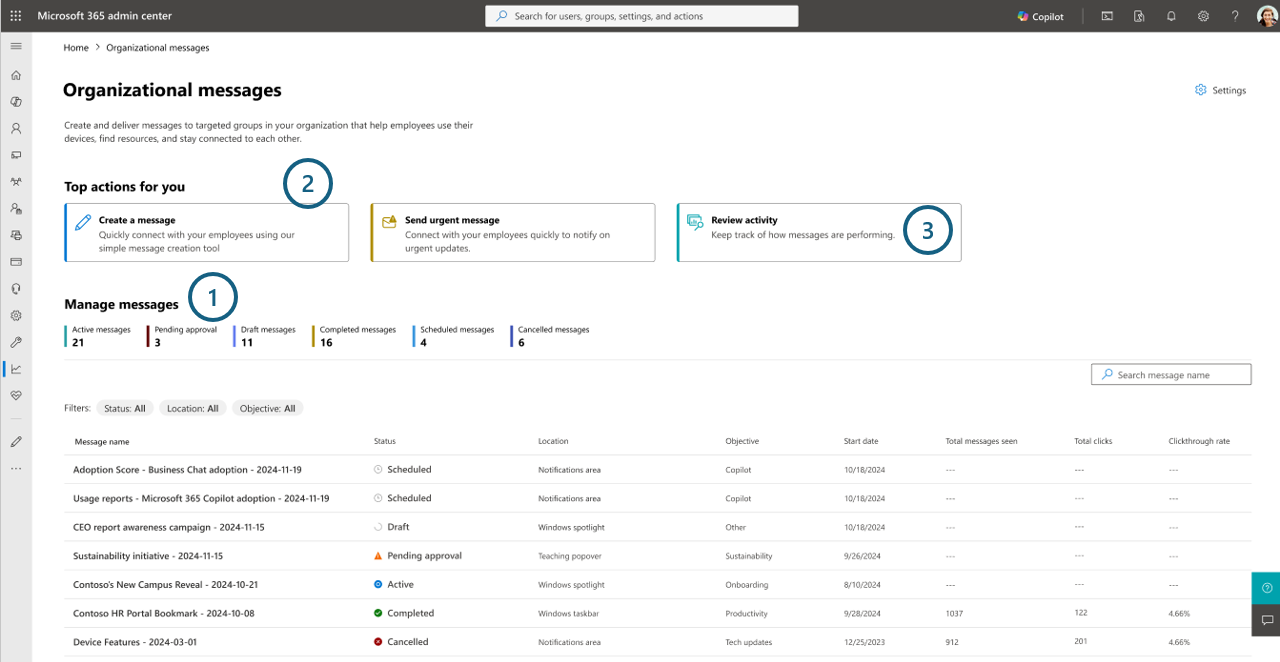Click total messages seen value 1037
Viewport: 1280px width, 662px height.
955,614
